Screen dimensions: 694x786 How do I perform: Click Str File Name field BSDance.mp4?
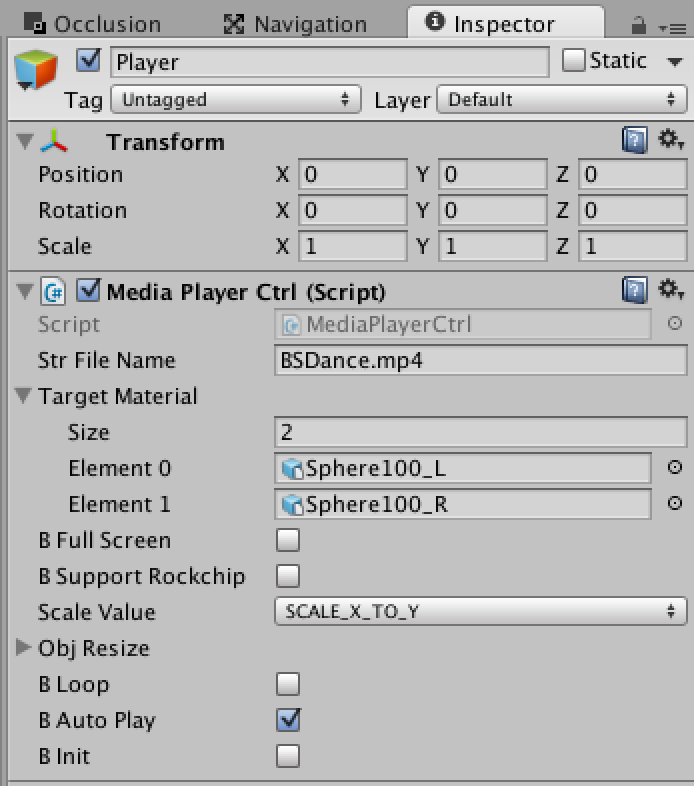480,360
